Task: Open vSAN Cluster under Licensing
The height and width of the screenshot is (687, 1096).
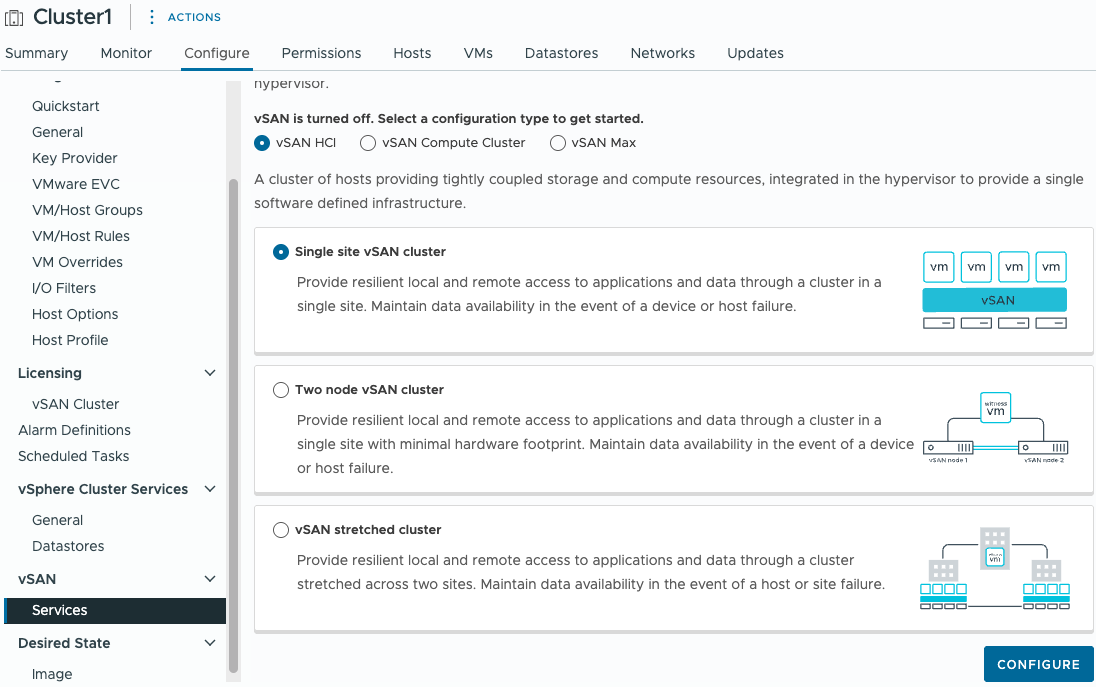Action: [75, 404]
